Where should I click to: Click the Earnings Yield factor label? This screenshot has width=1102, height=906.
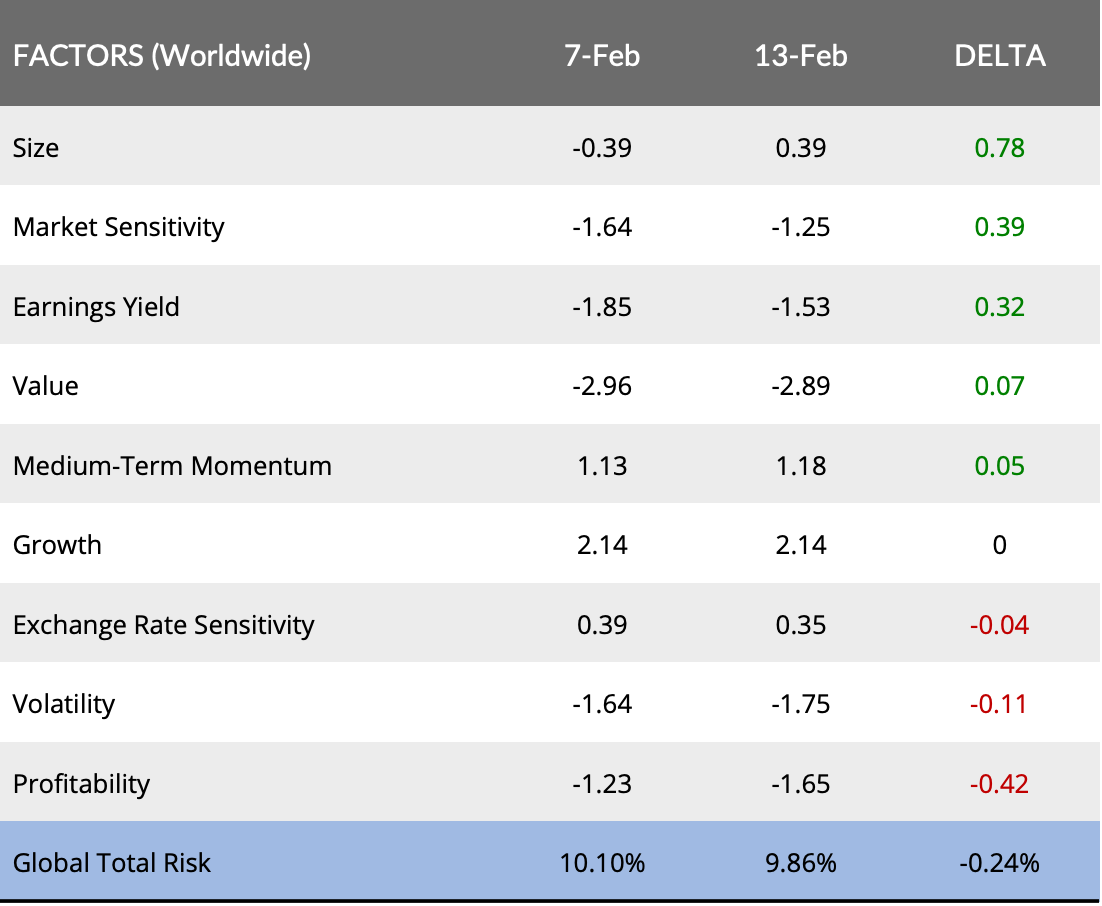point(96,306)
